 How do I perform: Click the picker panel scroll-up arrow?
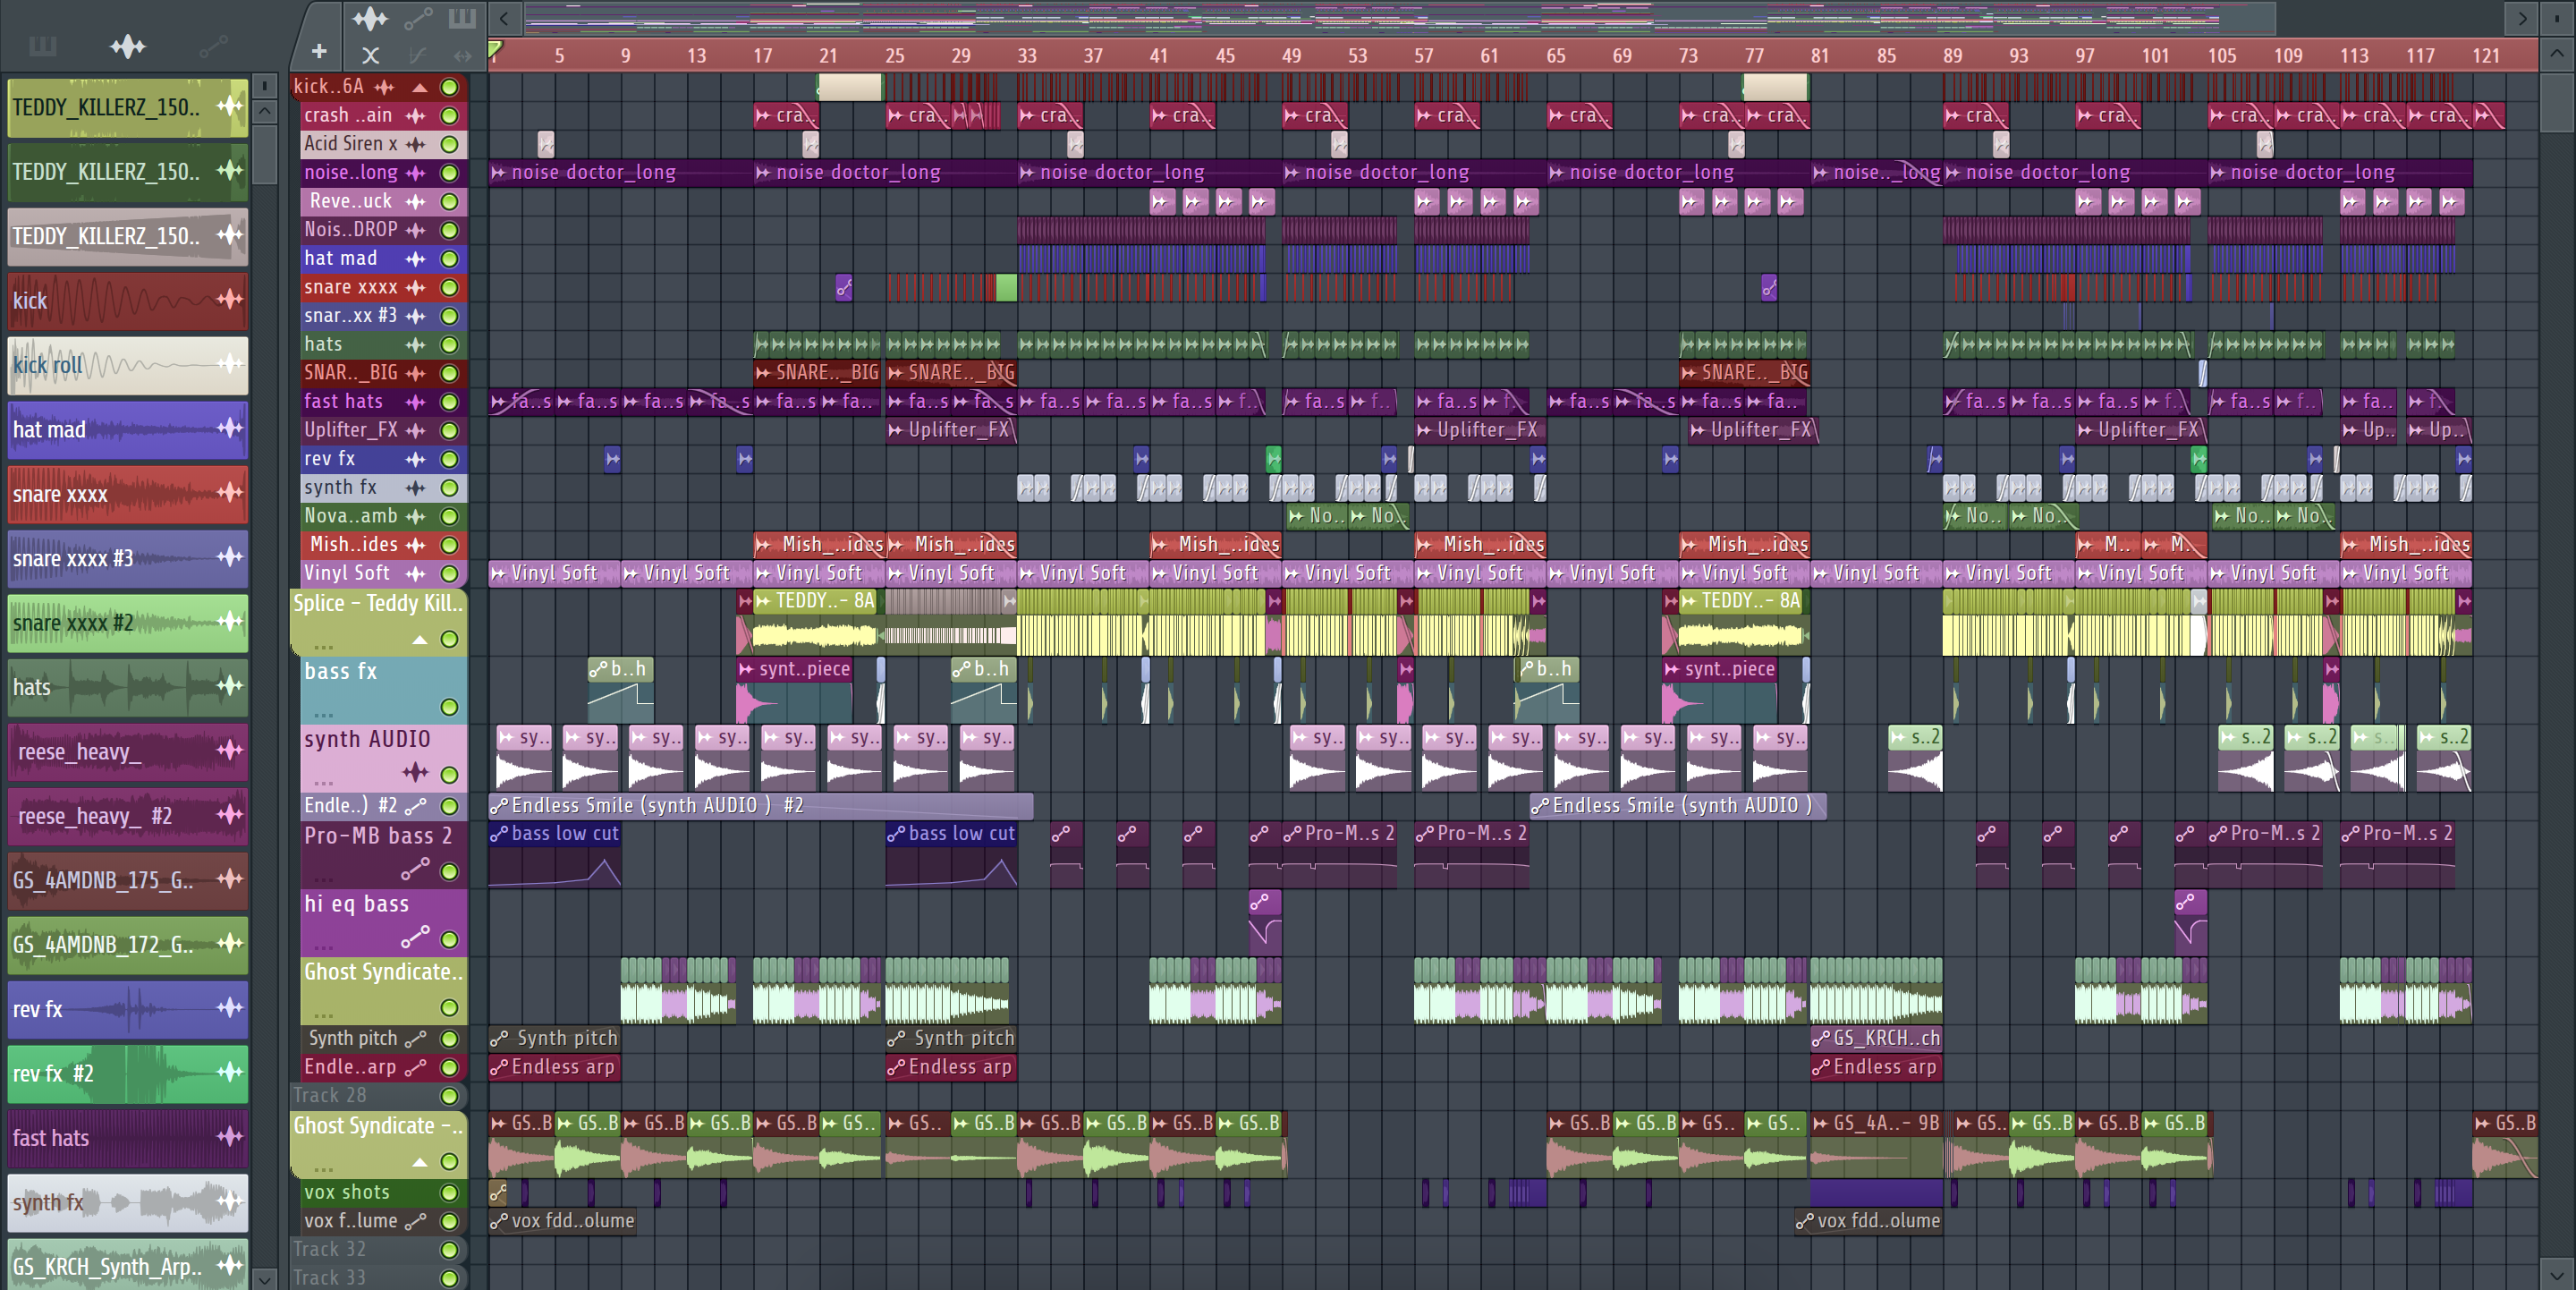(264, 110)
